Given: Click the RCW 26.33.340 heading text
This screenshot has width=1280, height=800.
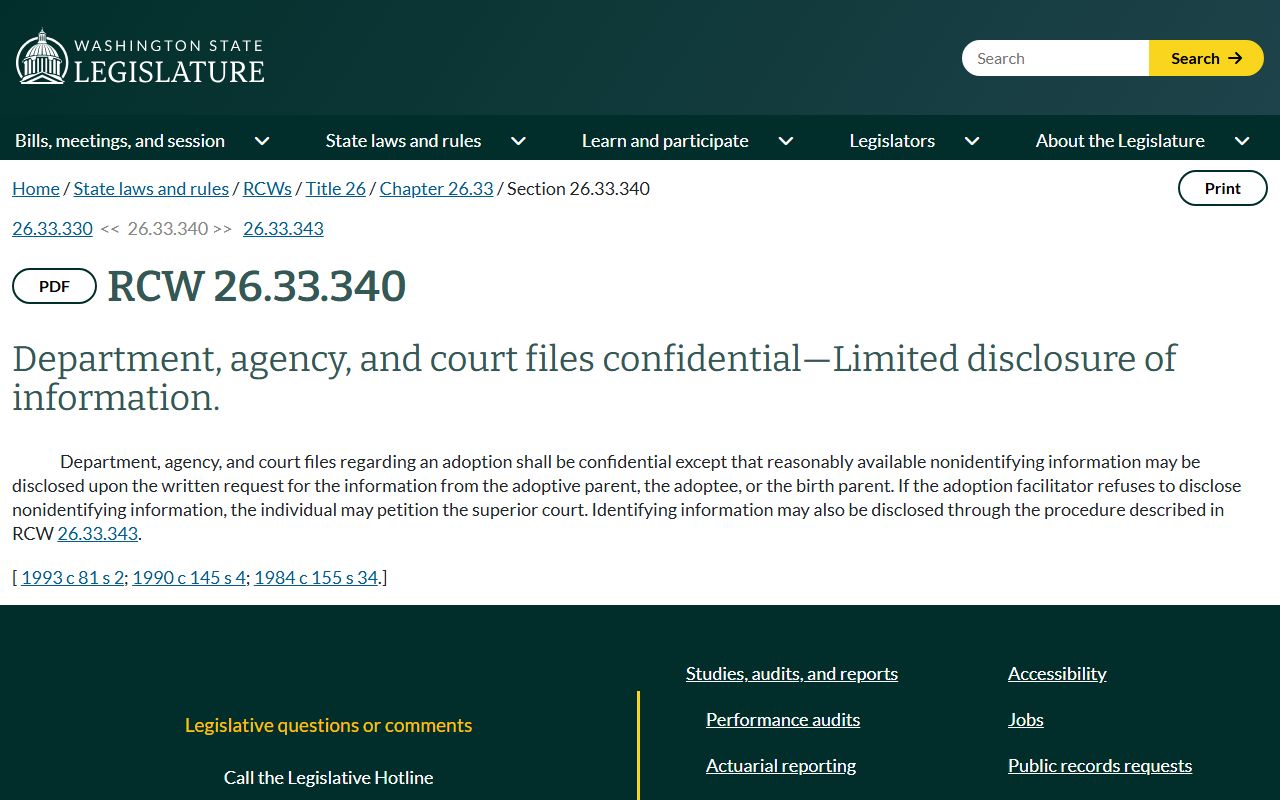Looking at the screenshot, I should [x=257, y=286].
